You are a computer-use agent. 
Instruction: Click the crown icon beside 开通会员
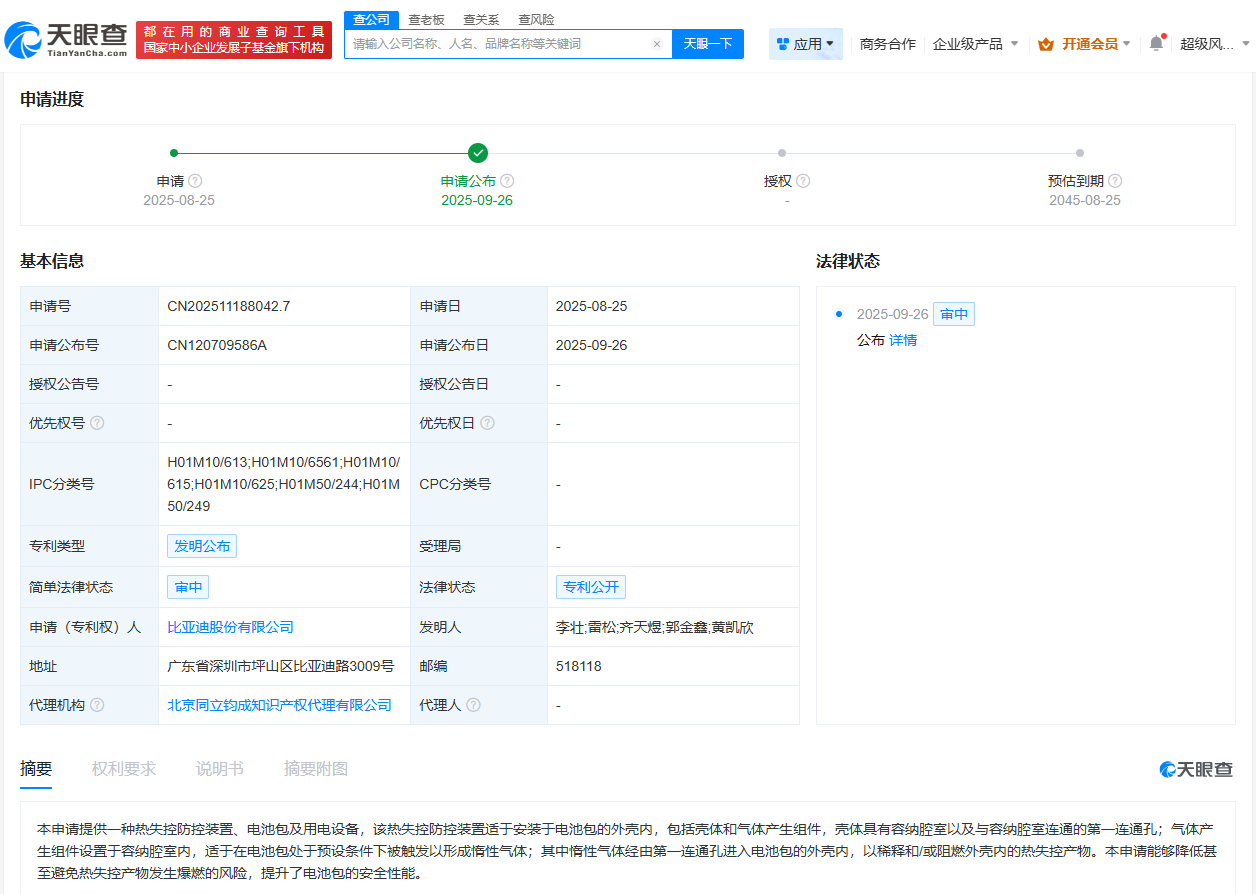(x=1047, y=44)
